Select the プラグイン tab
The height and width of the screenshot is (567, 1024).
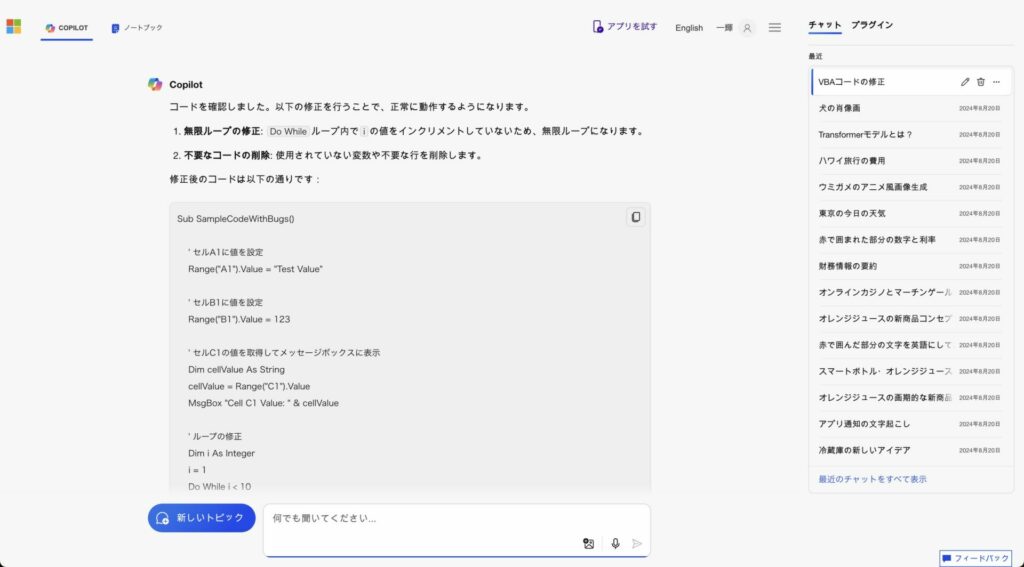point(872,25)
